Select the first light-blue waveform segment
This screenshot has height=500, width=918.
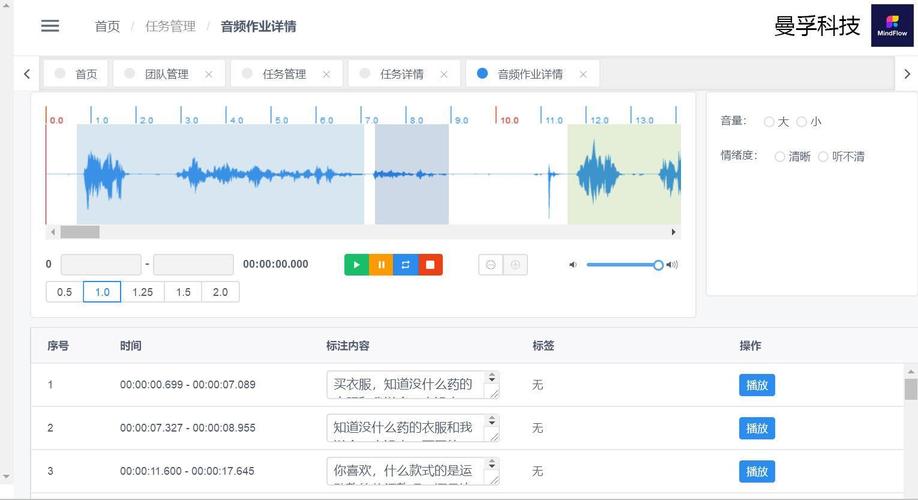(220, 174)
